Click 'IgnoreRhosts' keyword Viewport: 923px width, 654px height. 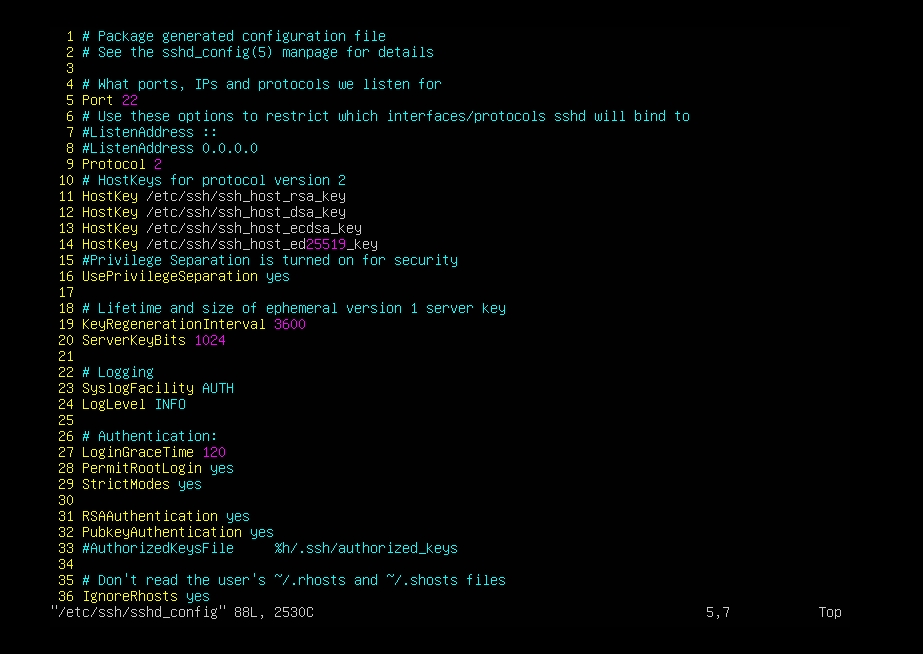tap(130, 596)
